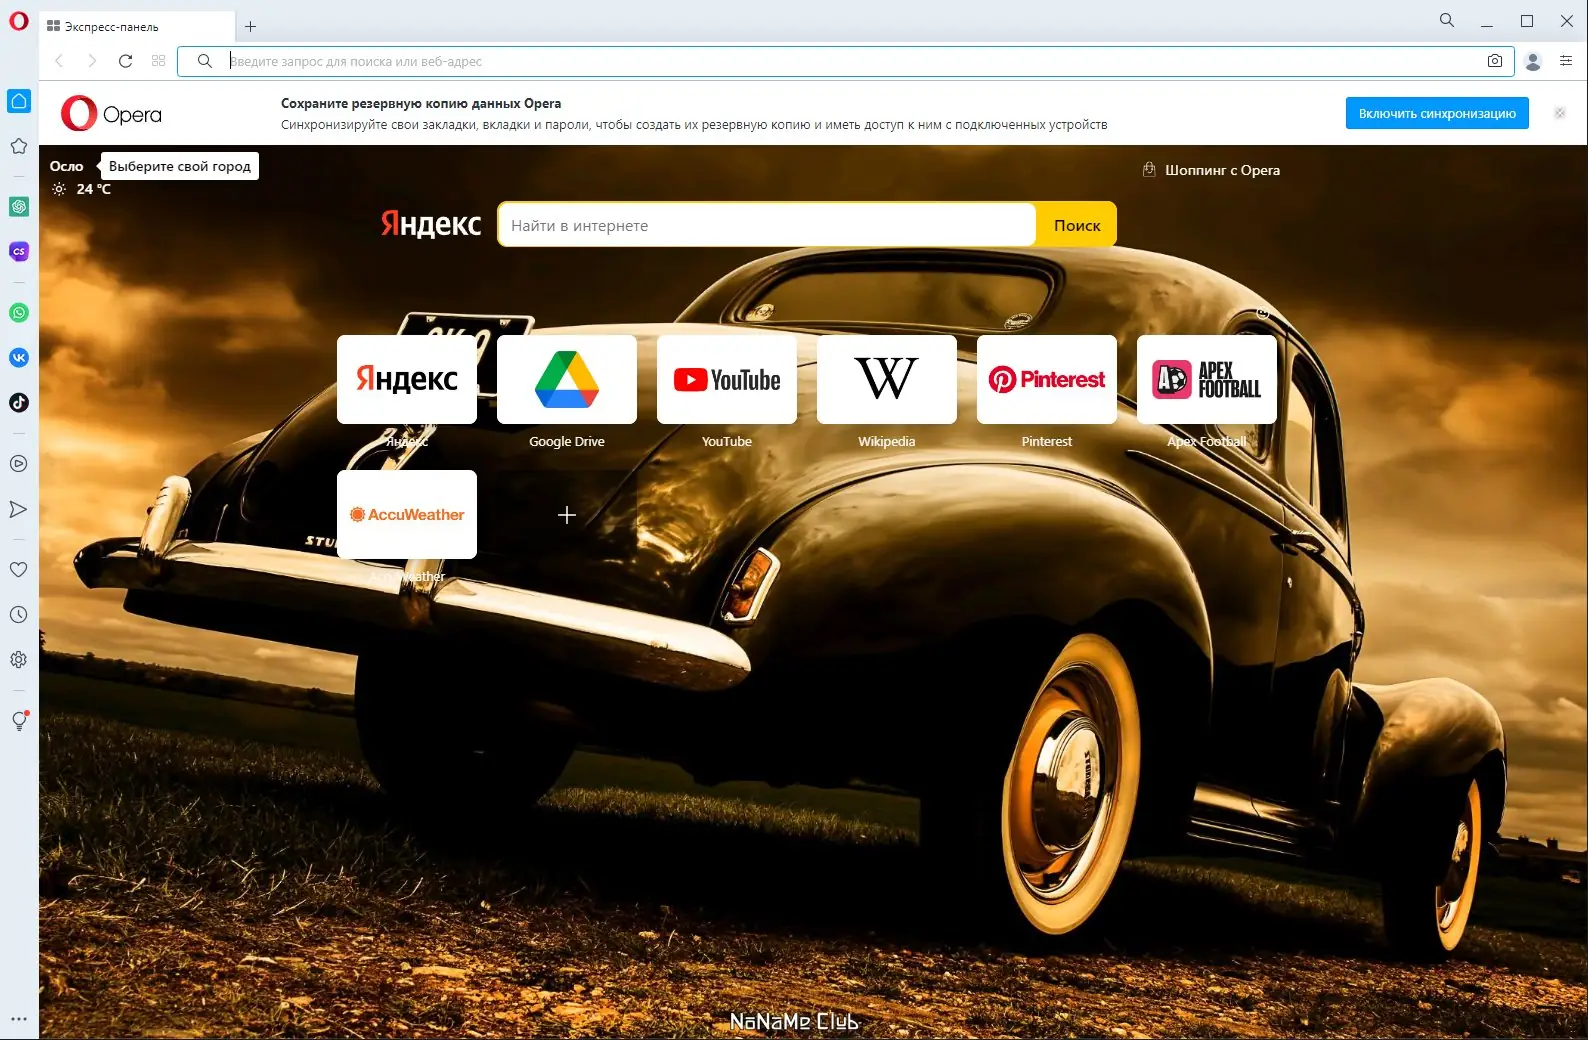Dismiss the sync backup banner

coord(1560,113)
